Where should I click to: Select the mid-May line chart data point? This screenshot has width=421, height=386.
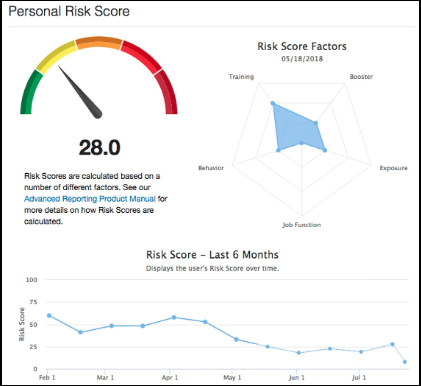tap(267, 347)
